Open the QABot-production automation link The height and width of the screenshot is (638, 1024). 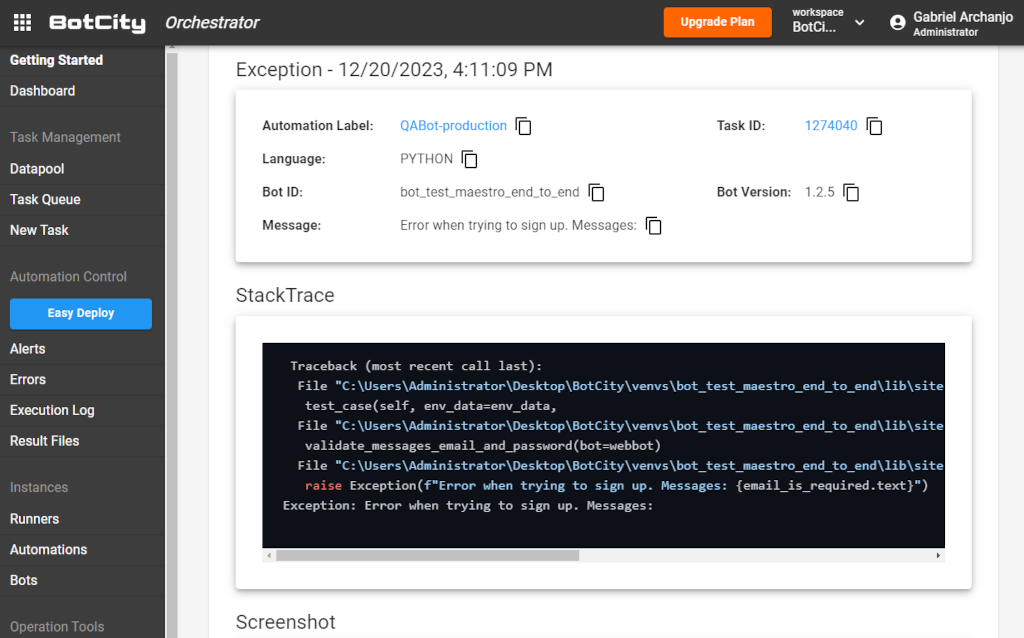click(x=453, y=126)
